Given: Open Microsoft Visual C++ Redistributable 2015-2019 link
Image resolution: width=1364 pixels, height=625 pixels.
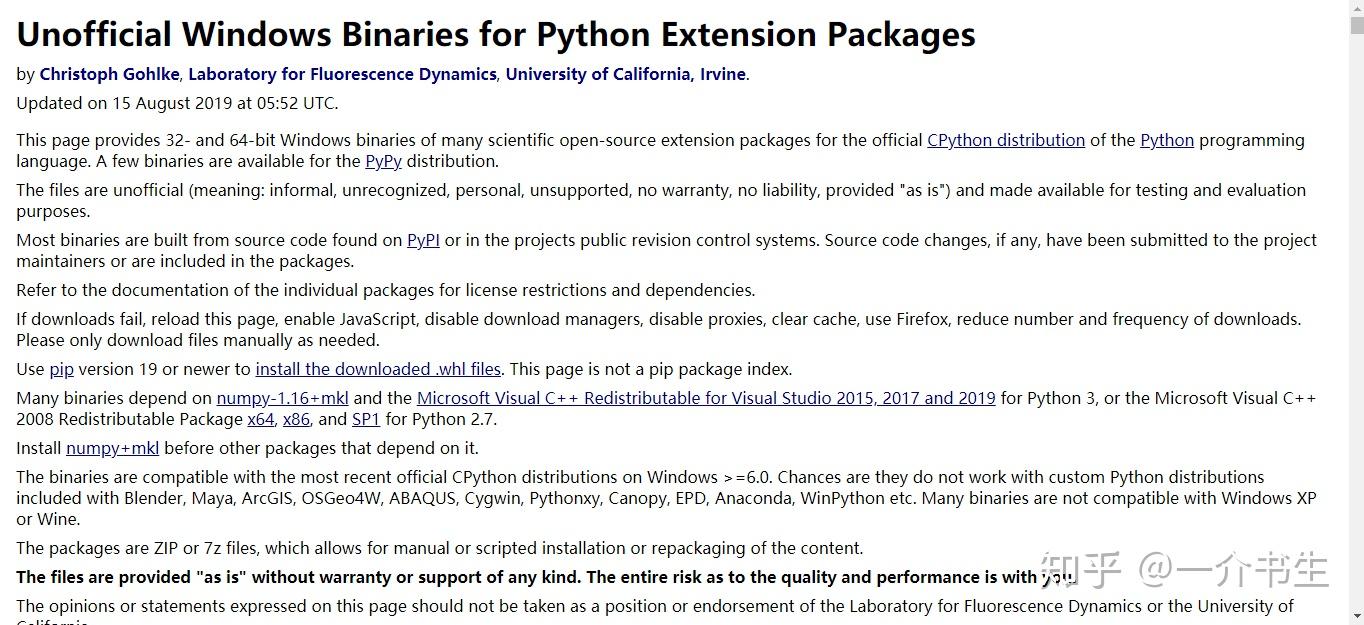Looking at the screenshot, I should 705,398.
